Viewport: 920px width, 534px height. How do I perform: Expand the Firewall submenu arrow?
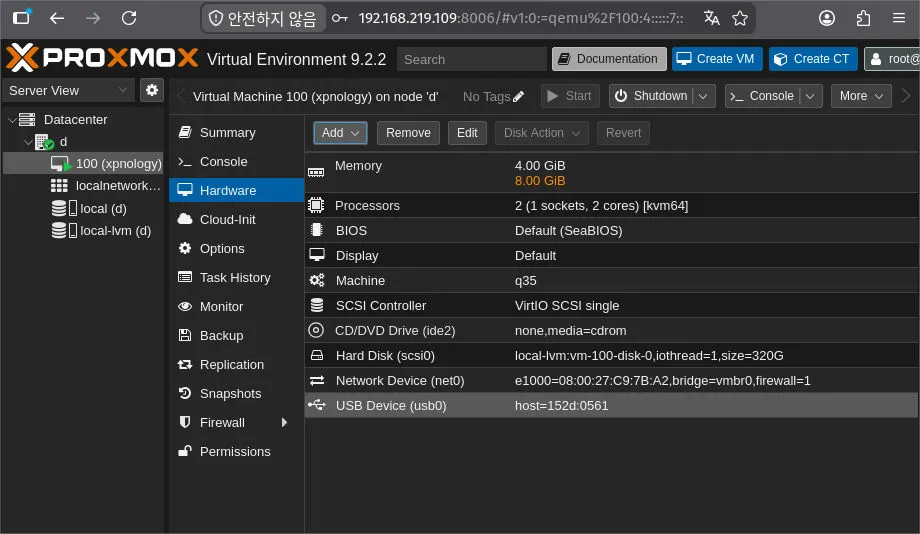(285, 423)
